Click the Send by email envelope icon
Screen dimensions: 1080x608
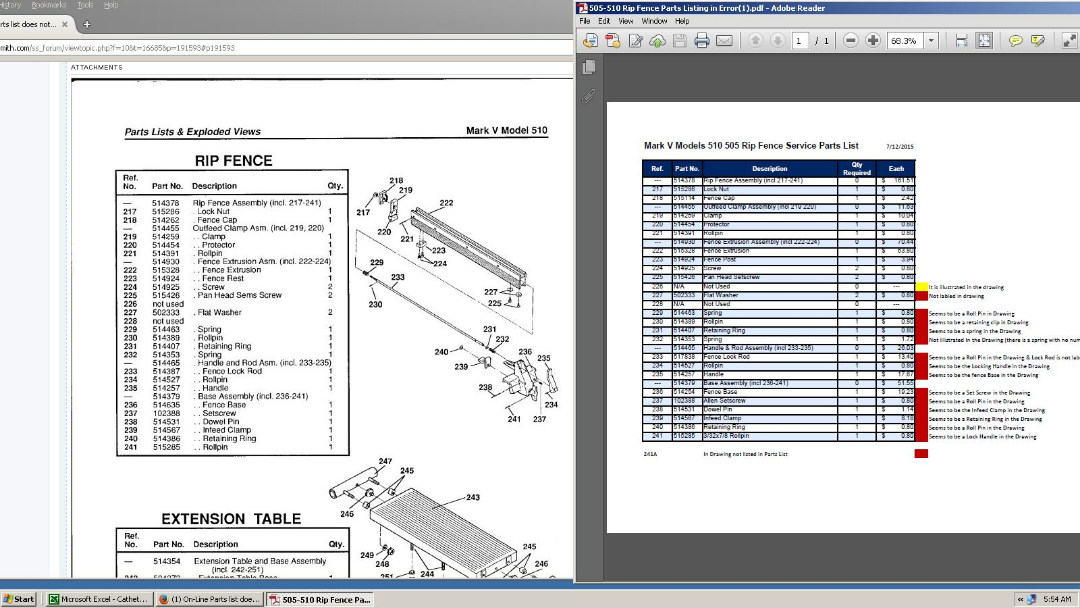[725, 41]
